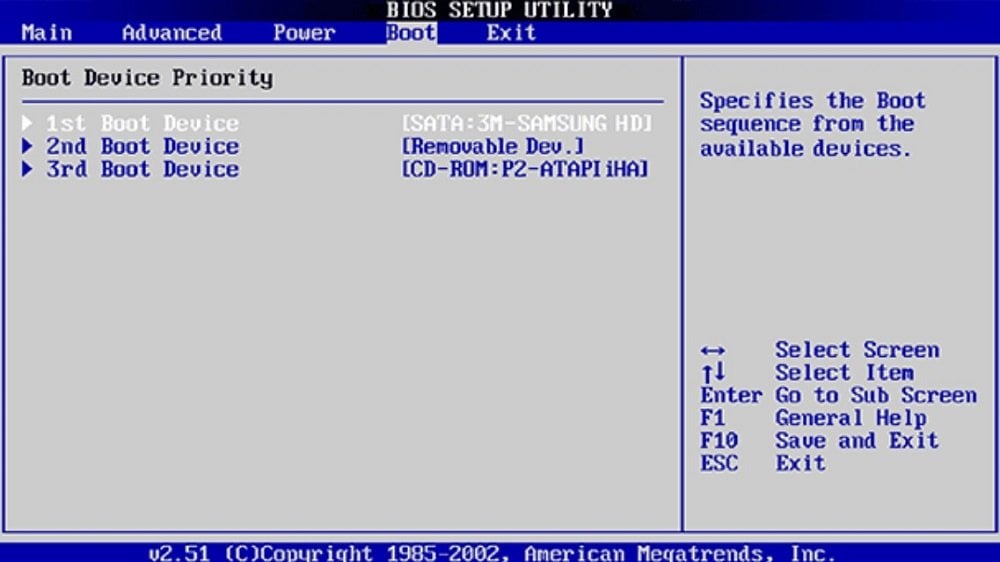Change the CD-ROM:P2-ATAPI iHA value
Viewport: 1000px width, 562px height.
(525, 169)
